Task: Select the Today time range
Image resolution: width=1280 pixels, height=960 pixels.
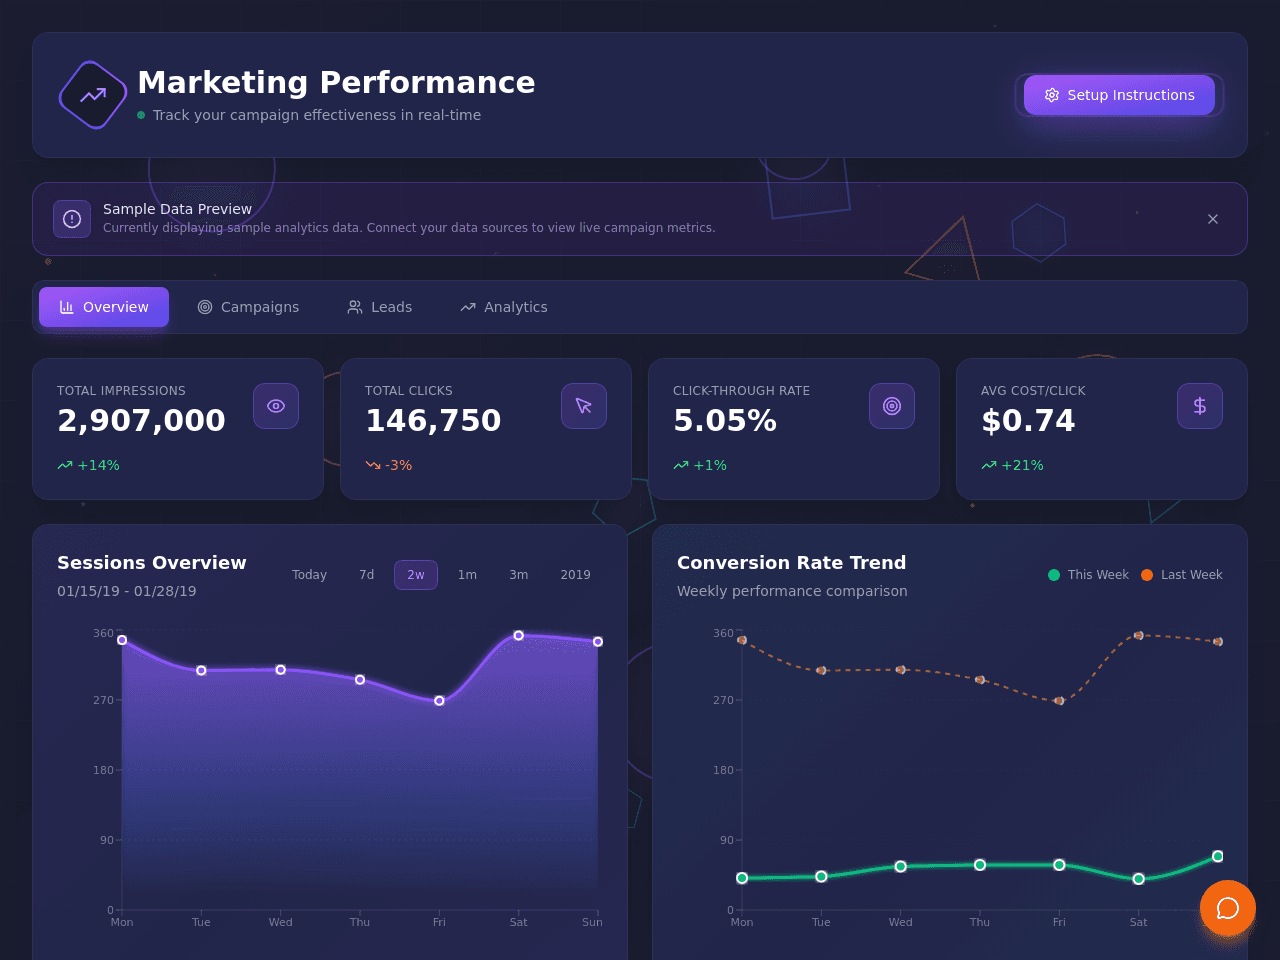Action: pos(310,575)
